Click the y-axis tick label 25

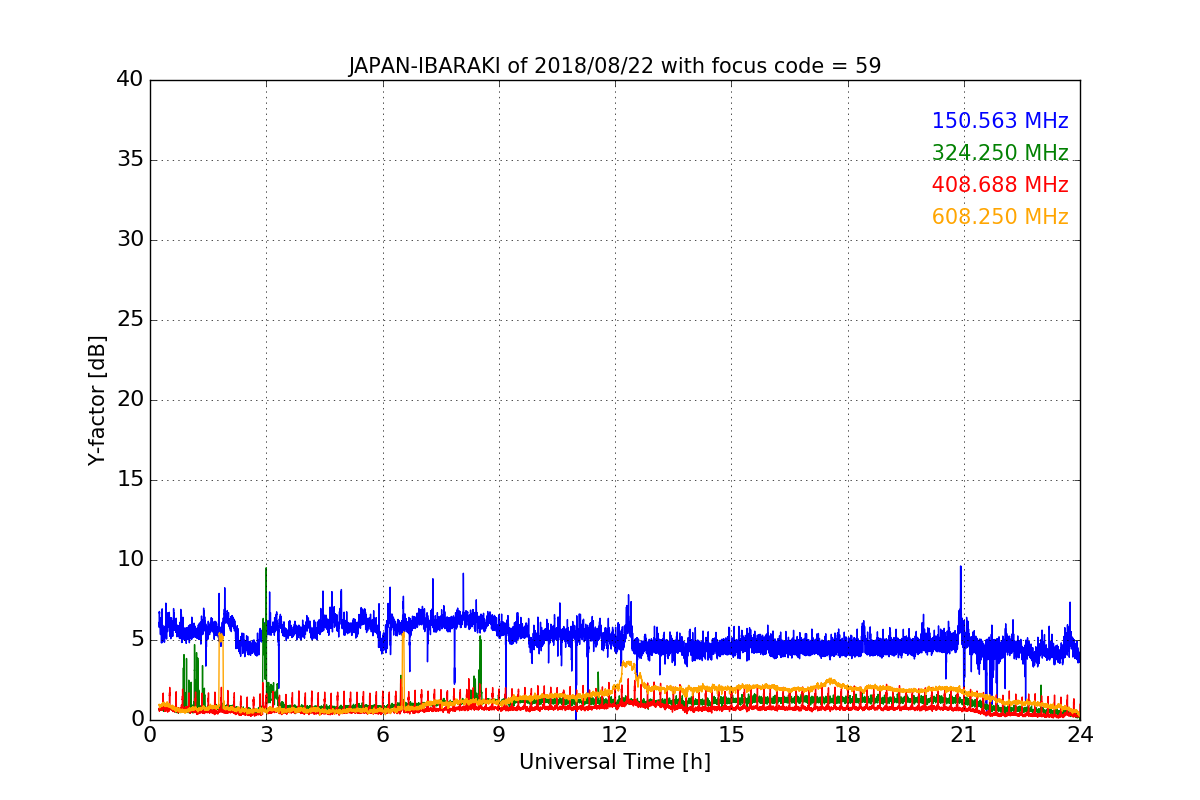[x=130, y=319]
